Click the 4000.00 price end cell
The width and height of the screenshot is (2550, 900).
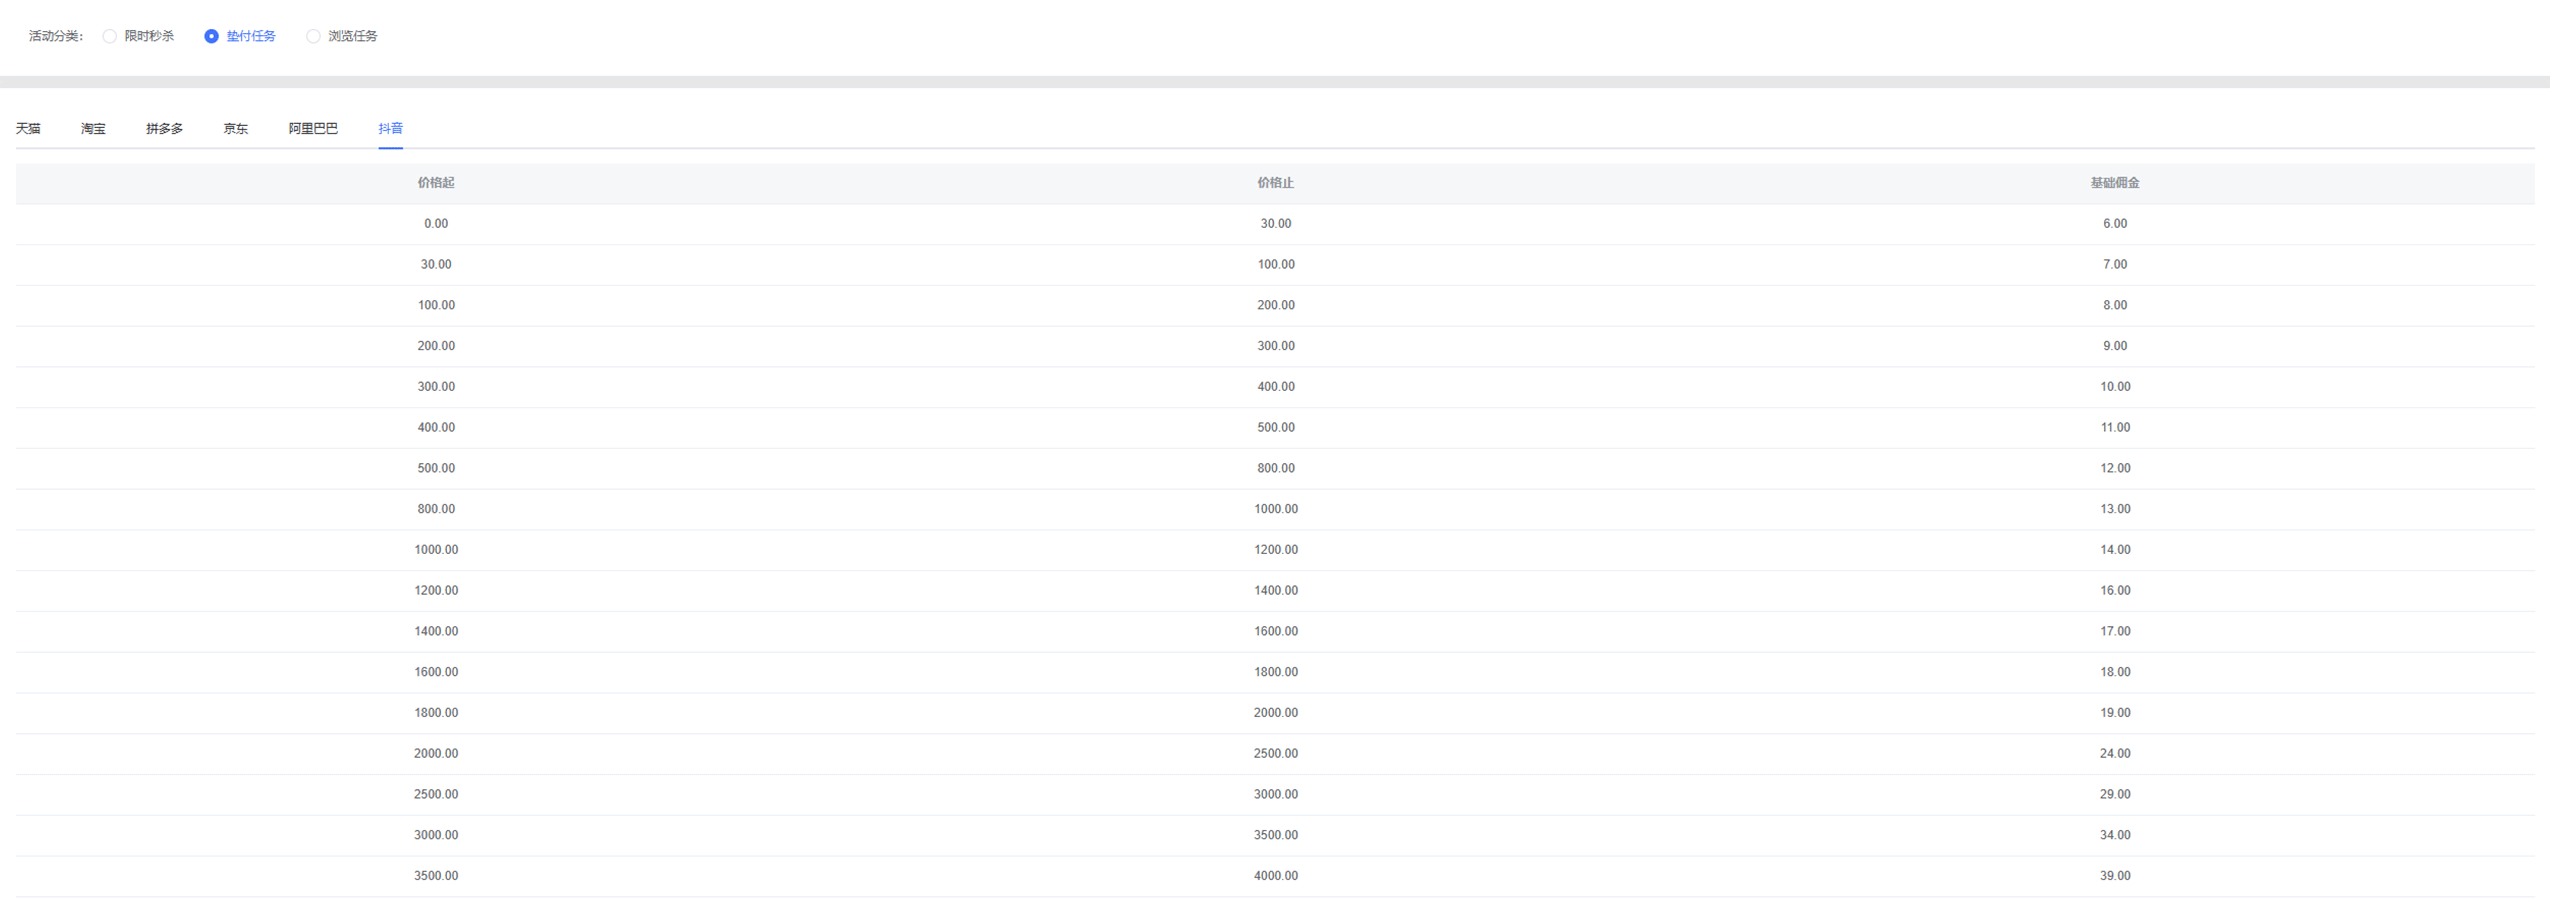point(1275,876)
